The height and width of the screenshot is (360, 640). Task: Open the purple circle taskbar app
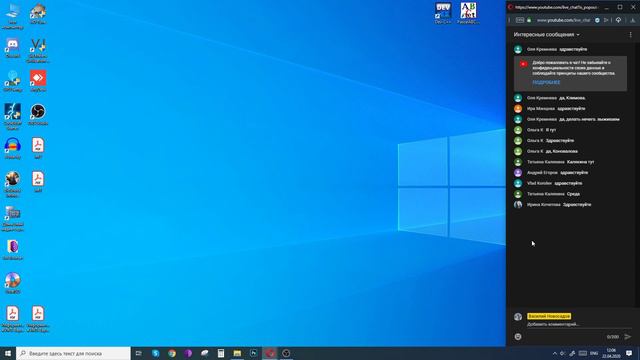coord(188,353)
